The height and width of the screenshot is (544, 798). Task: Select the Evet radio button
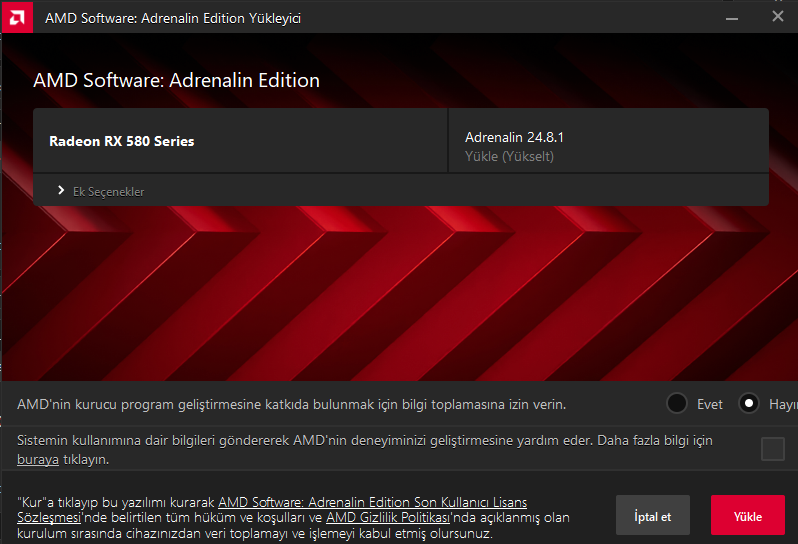(676, 404)
